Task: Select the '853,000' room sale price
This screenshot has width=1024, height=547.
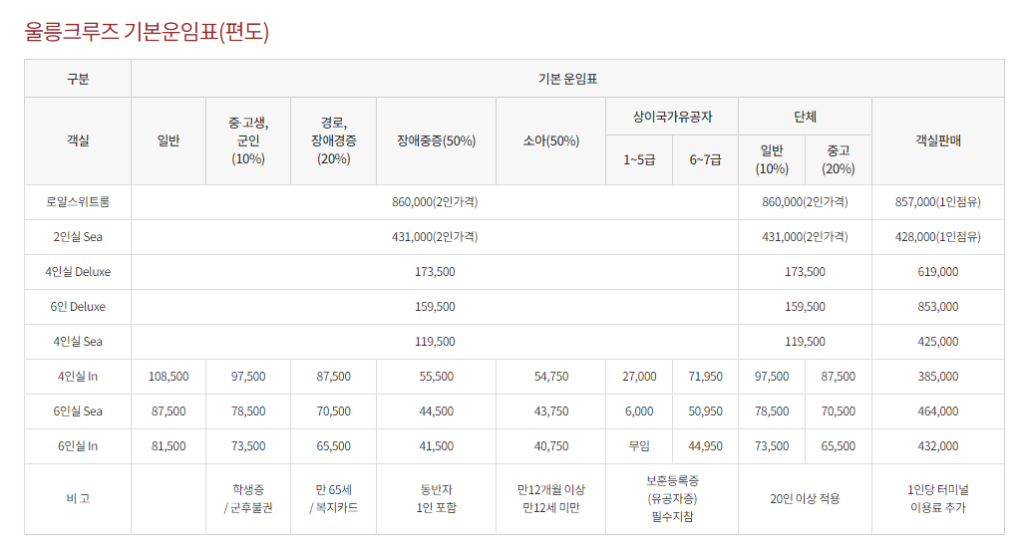Action: pos(938,307)
